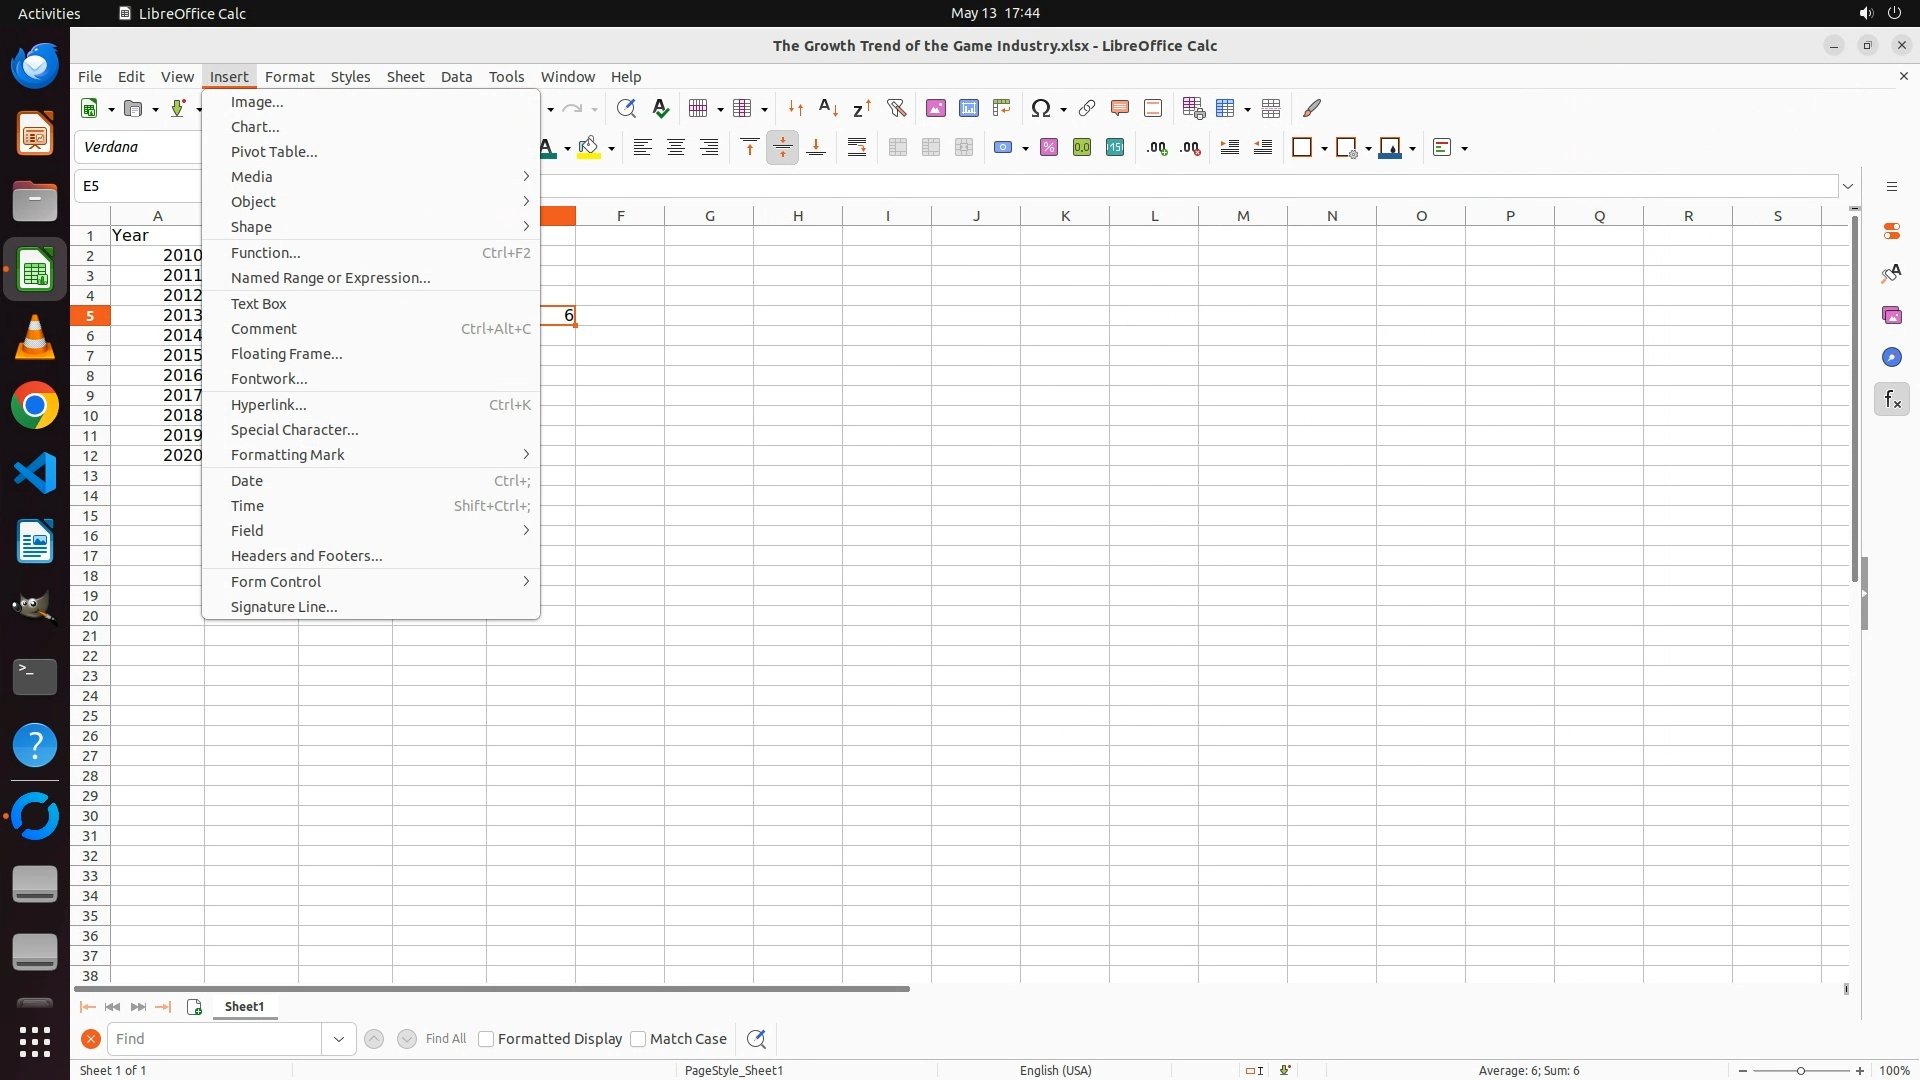This screenshot has height=1080, width=1920.
Task: Format cell as percent icon
Action: coord(1049,148)
